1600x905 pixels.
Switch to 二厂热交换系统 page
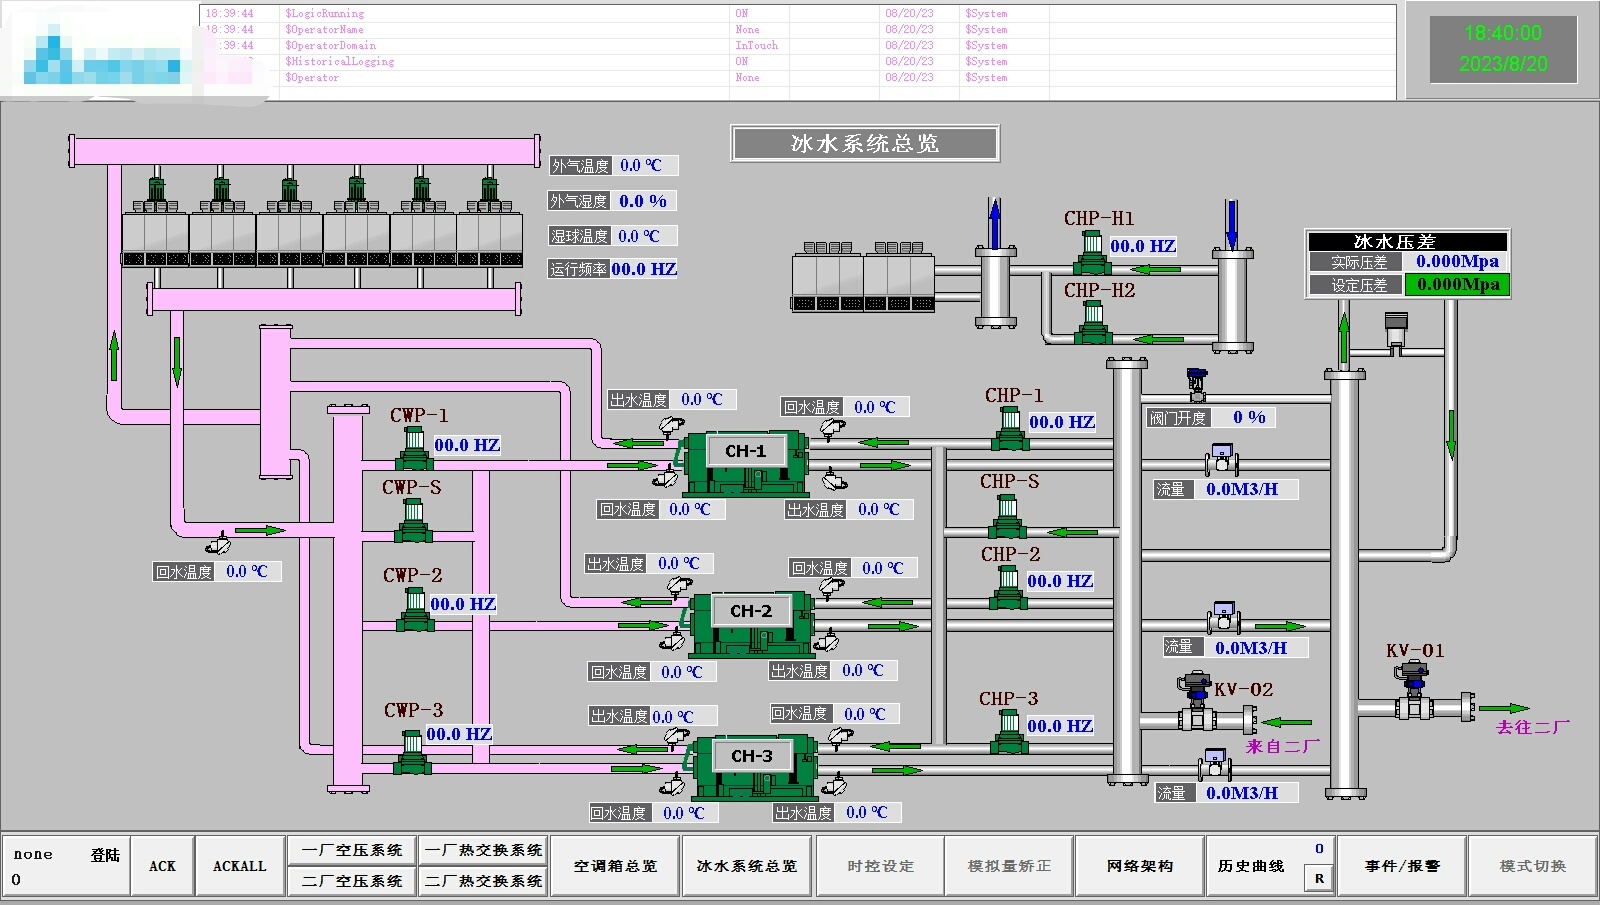point(483,881)
